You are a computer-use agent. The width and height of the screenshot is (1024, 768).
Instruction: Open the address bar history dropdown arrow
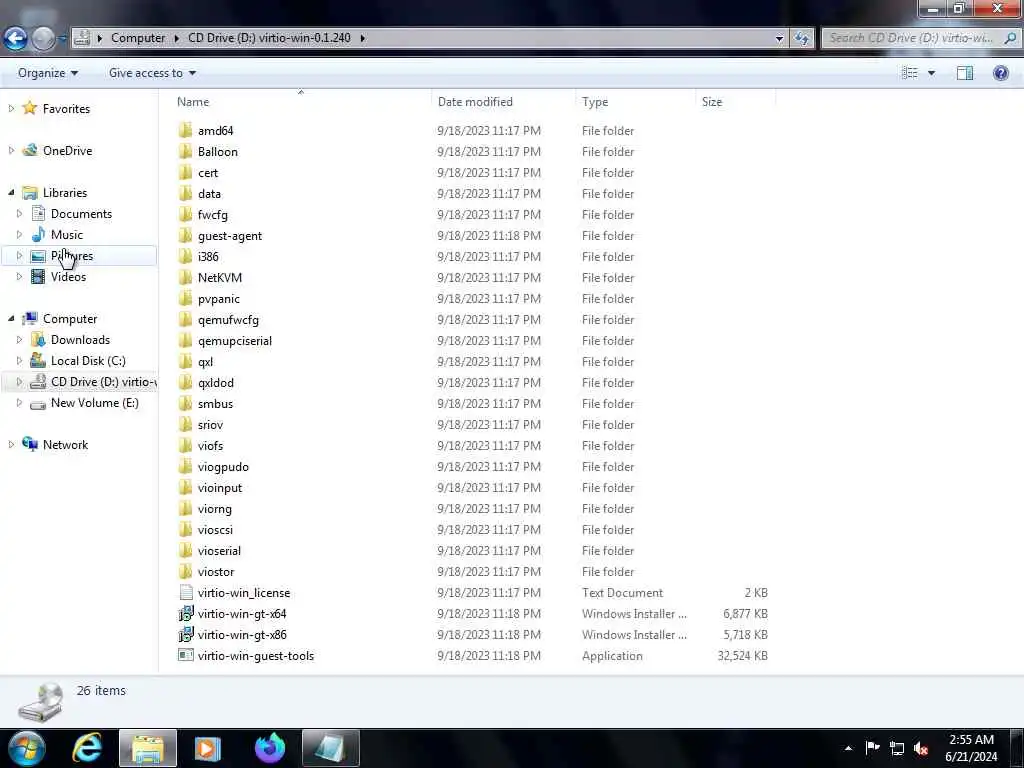779,39
